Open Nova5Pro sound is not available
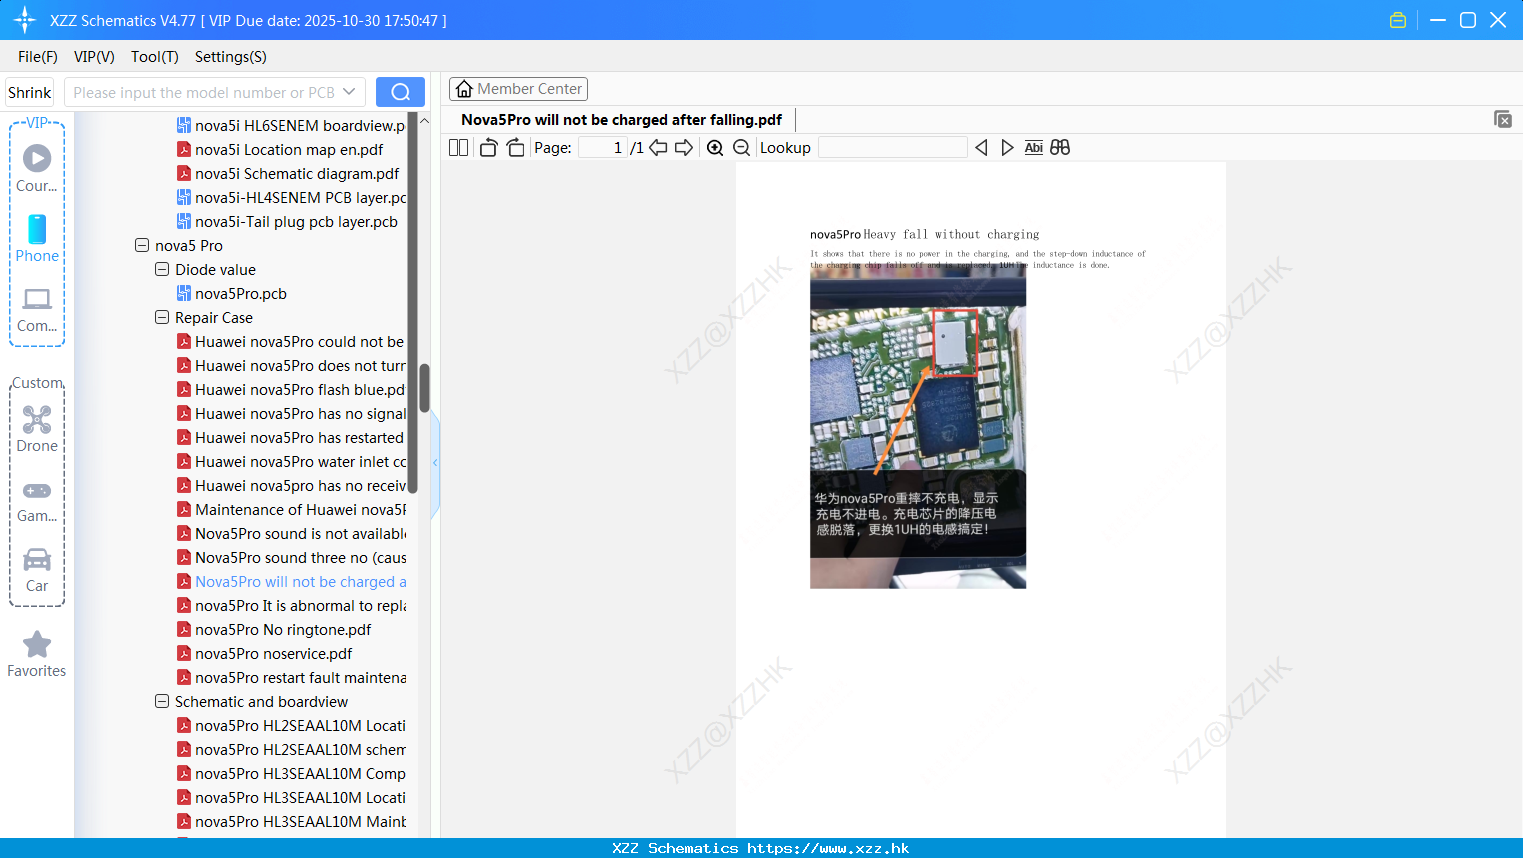Screen dimensions: 1523x858 click(x=291, y=533)
